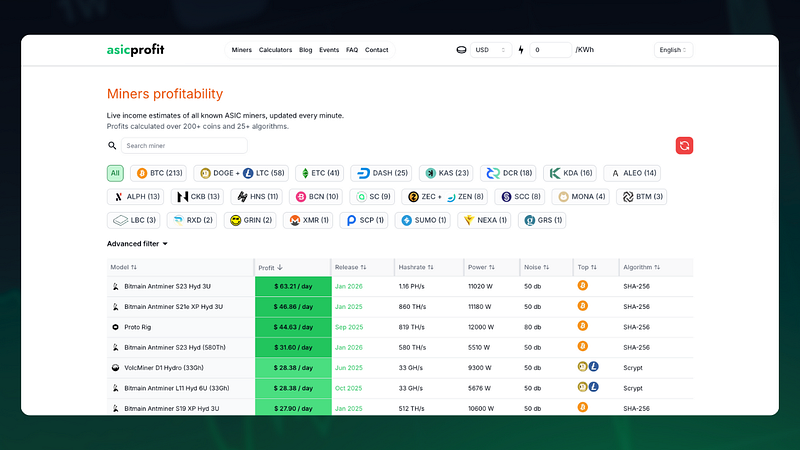This screenshot has width=800, height=450.
Task: Filter miners by KAS (23)
Action: point(446,173)
